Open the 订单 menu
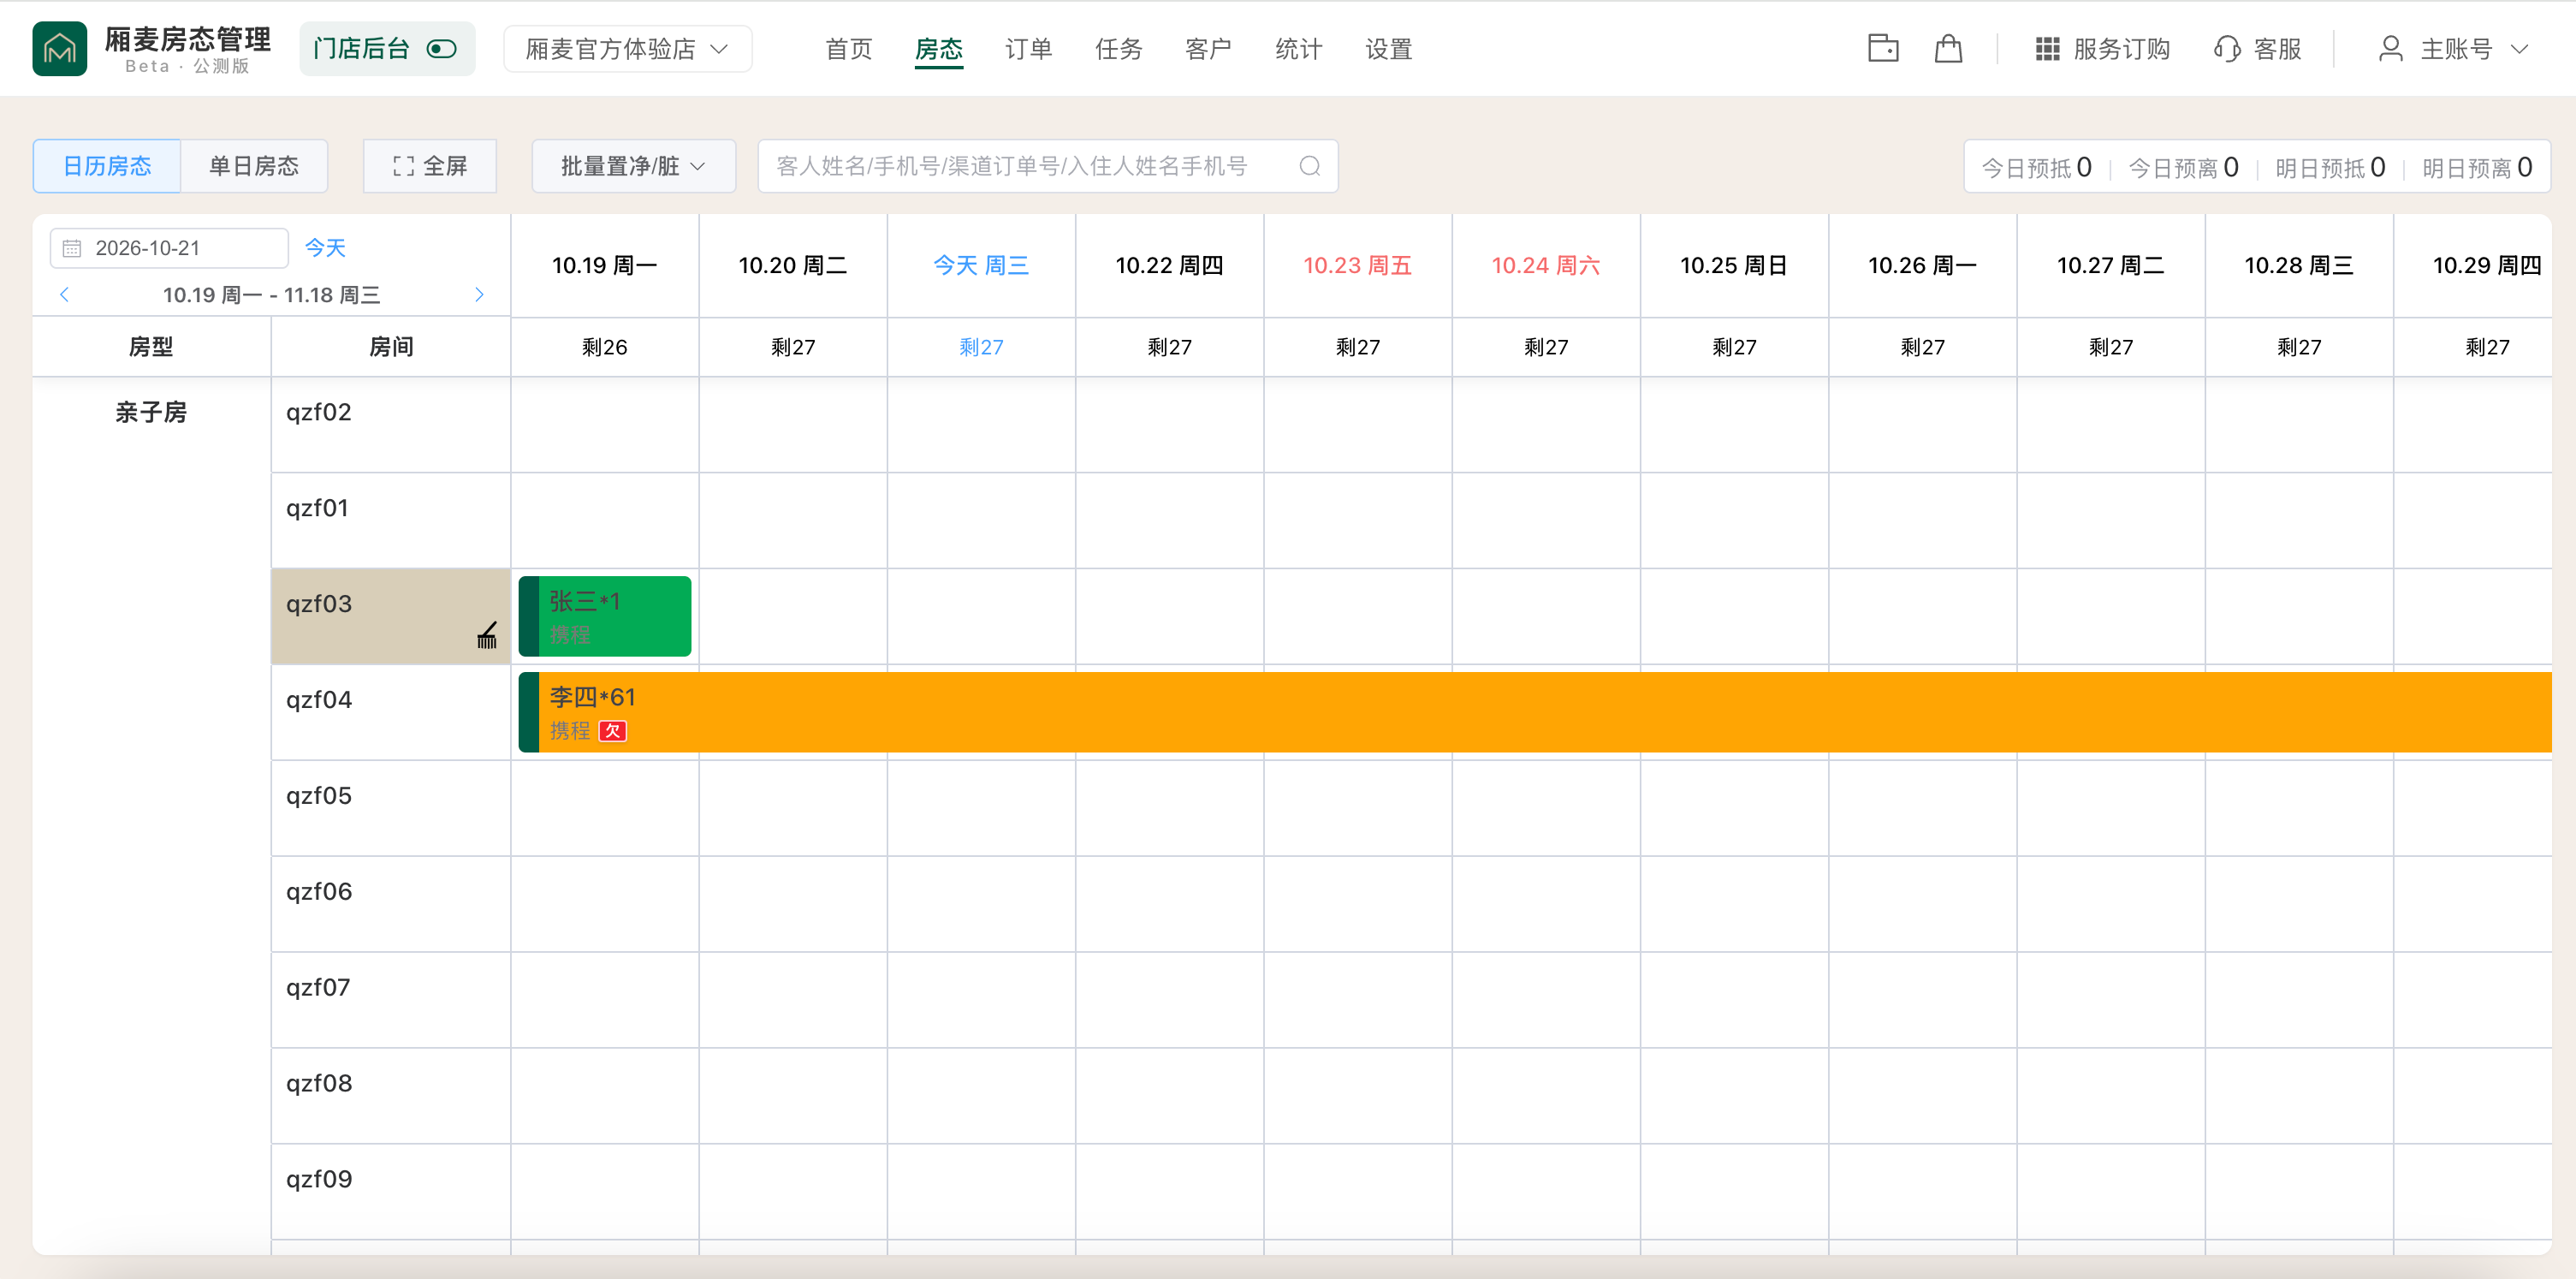This screenshot has width=2576, height=1279. point(1028,49)
